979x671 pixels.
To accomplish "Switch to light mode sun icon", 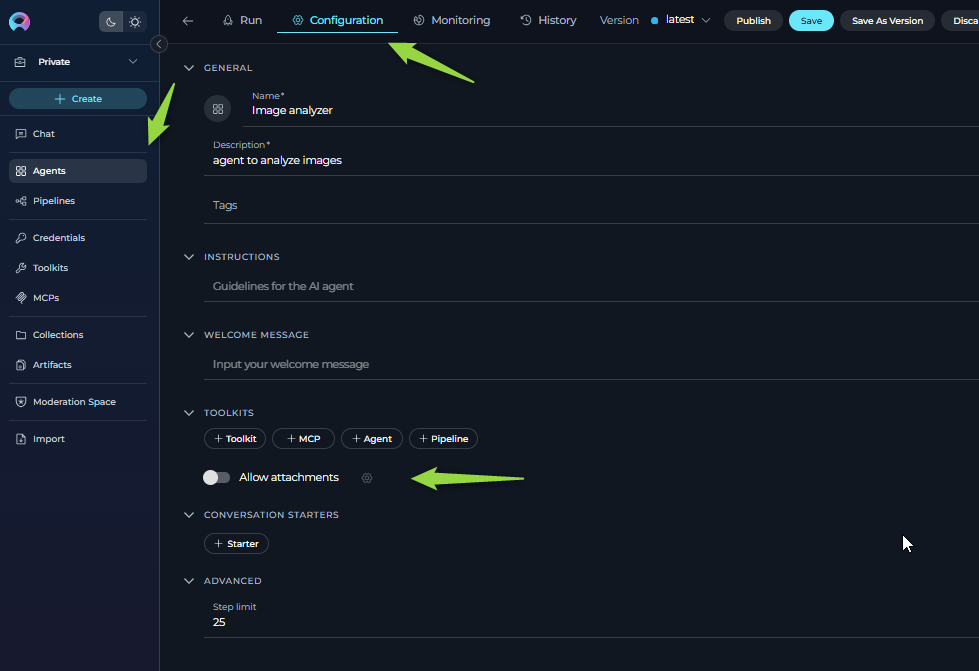I will (135, 21).
